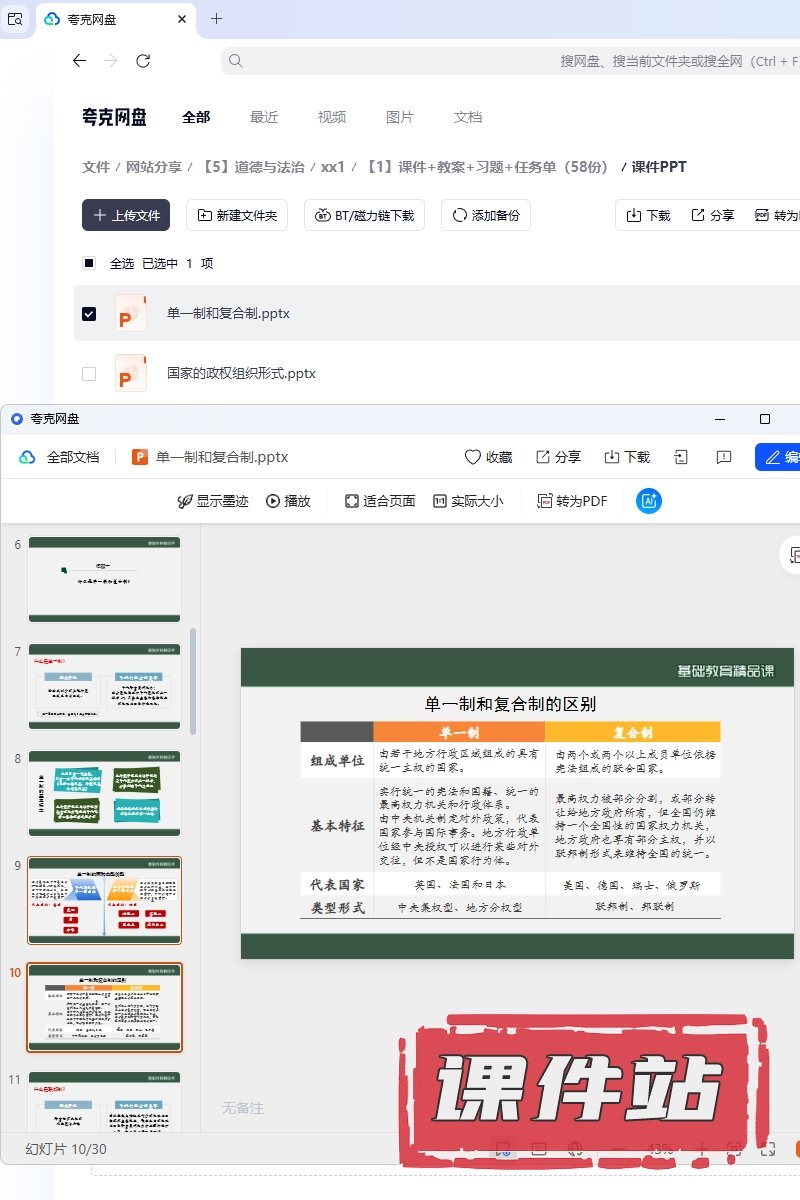Switch to 实际大小 actual size
The height and width of the screenshot is (1200, 800).
467,501
